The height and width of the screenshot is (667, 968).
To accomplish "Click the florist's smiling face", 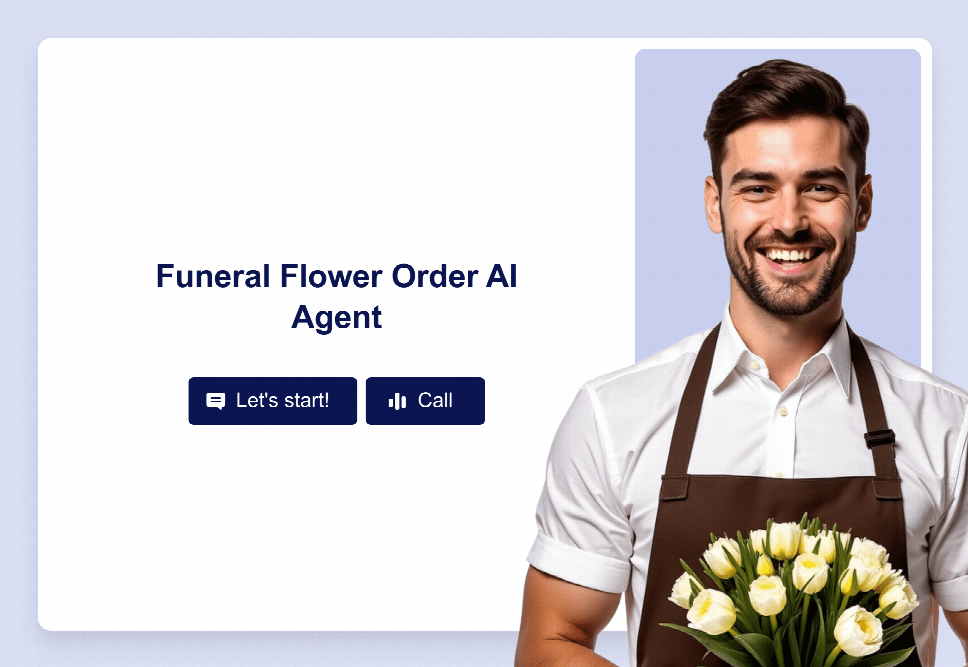I will coord(789,210).
